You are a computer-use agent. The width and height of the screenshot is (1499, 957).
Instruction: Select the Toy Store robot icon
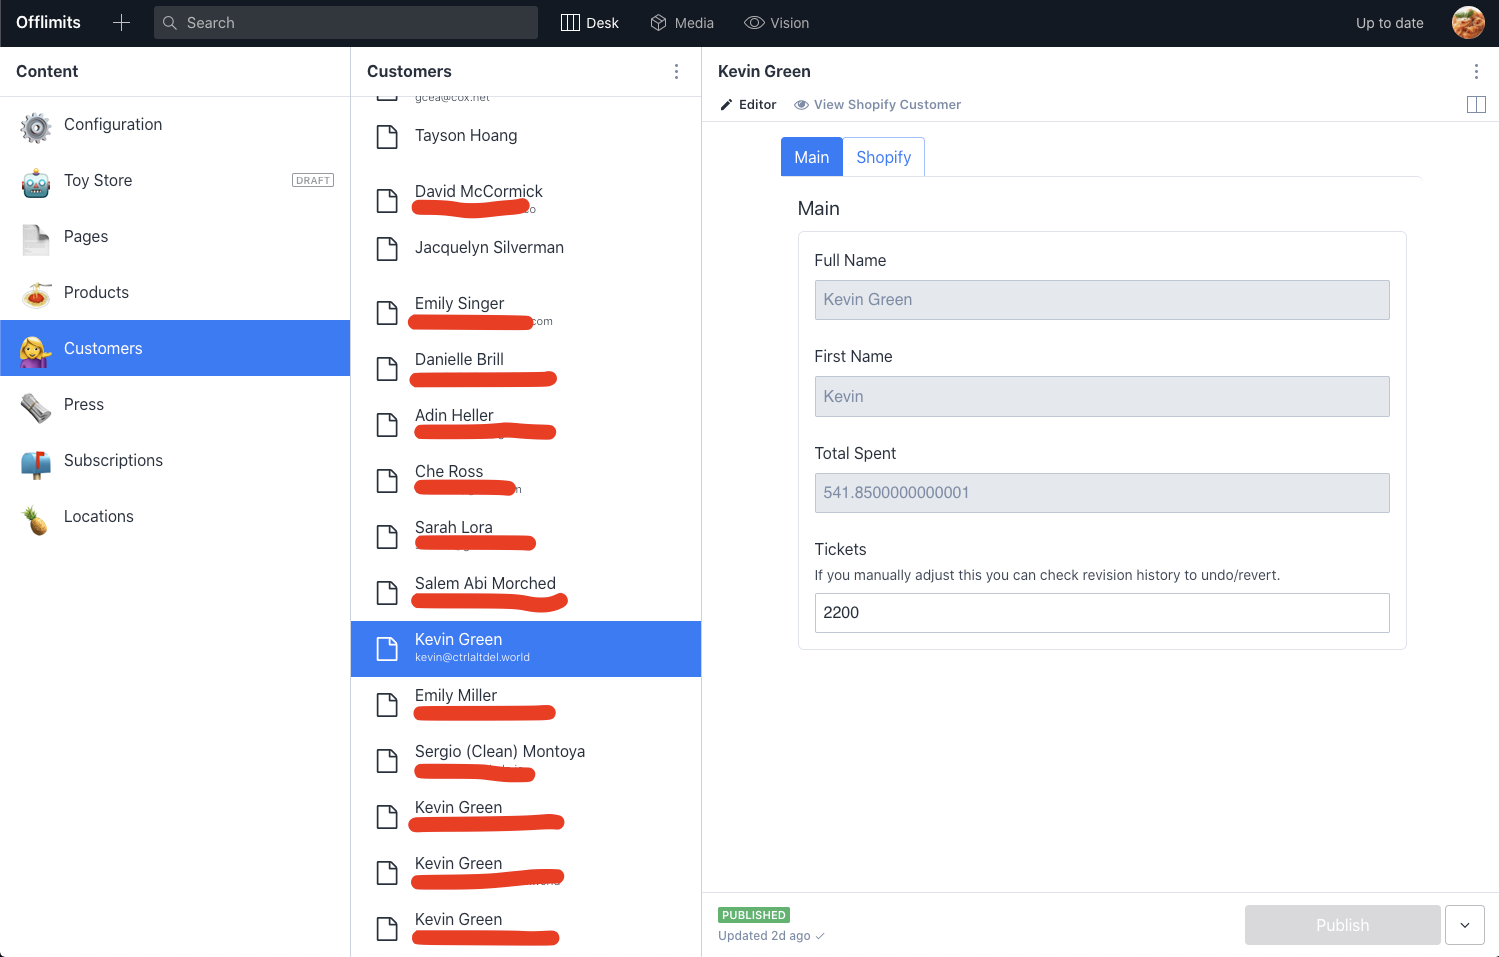(35, 180)
